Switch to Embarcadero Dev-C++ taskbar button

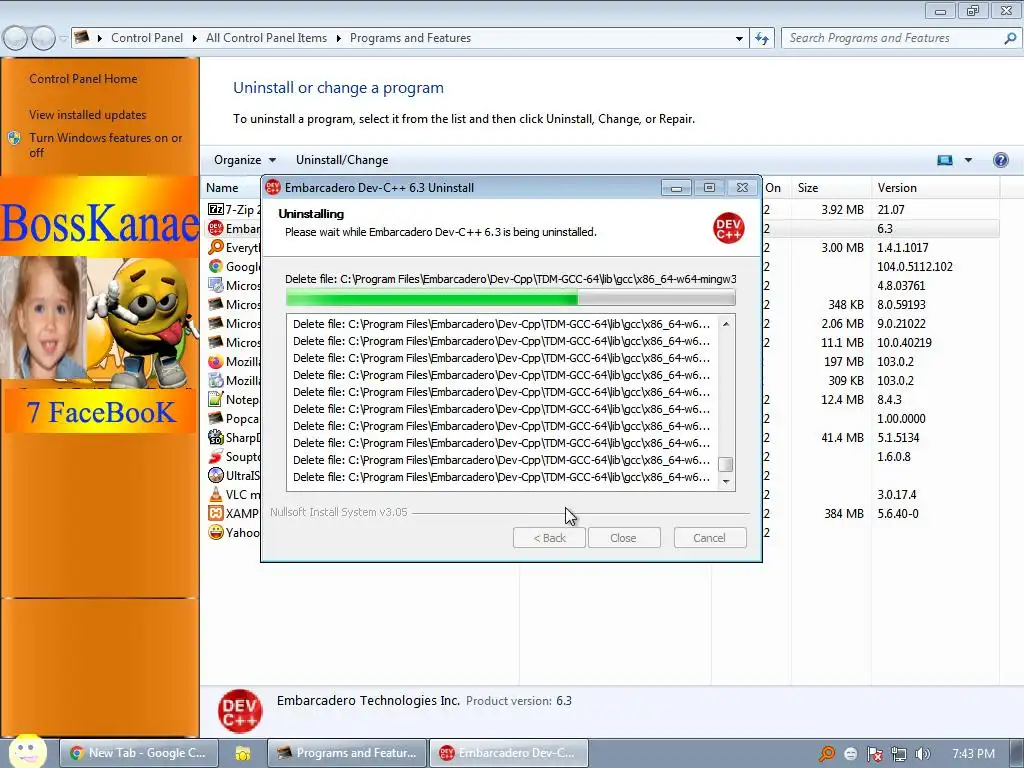click(x=509, y=753)
